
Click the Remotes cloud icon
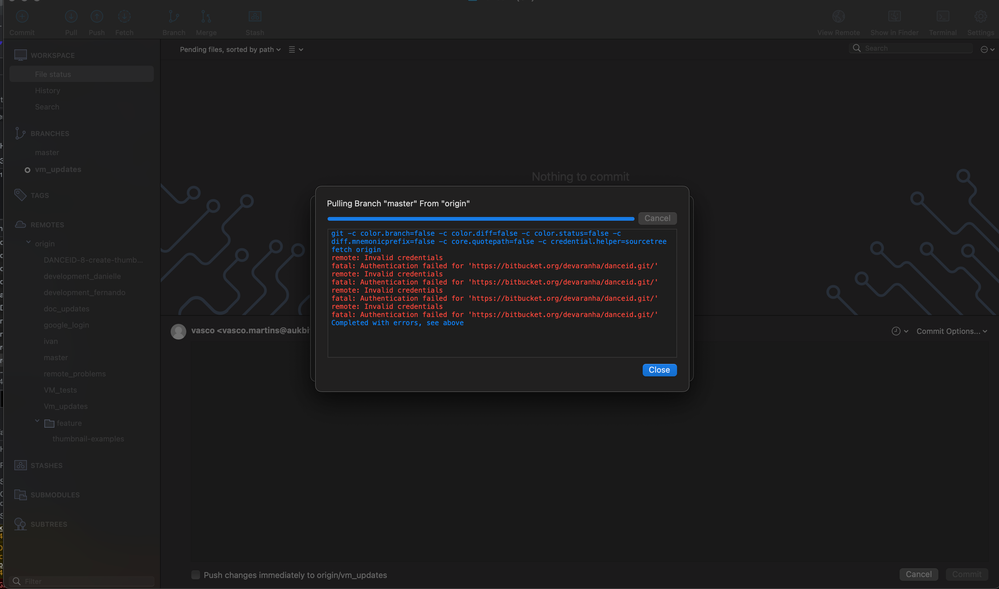click(20, 224)
